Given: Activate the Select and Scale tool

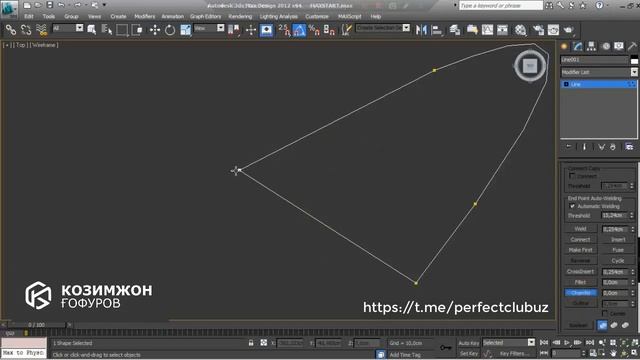Looking at the screenshot, I should coord(185,30).
